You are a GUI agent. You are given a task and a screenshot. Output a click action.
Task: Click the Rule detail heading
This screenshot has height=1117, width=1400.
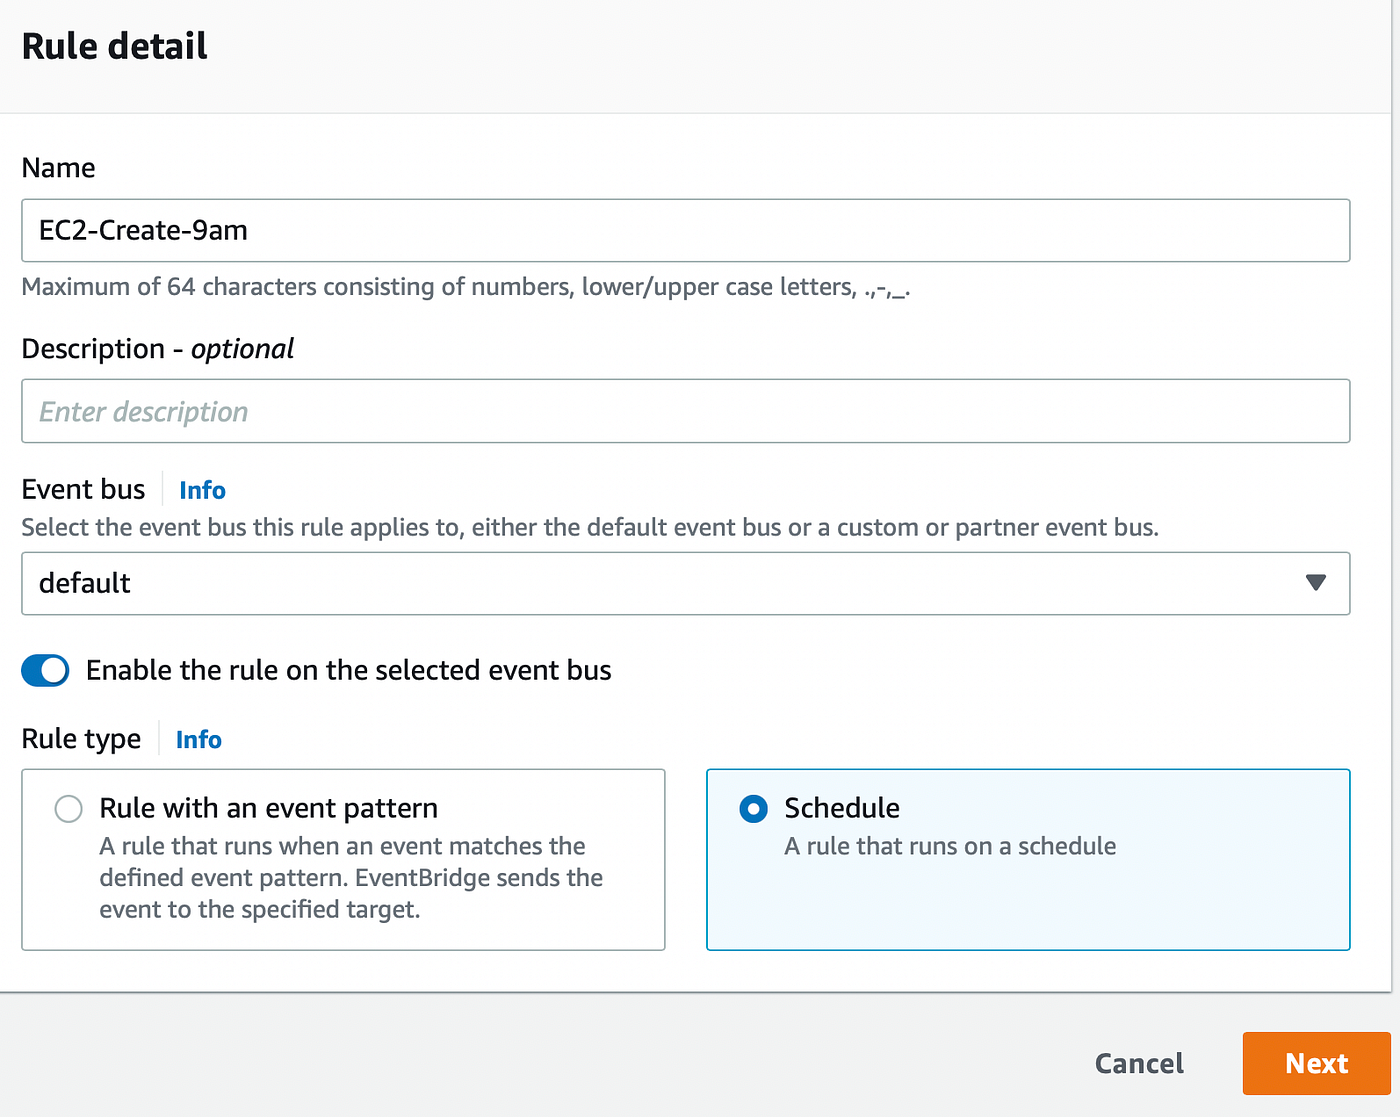pos(114,45)
